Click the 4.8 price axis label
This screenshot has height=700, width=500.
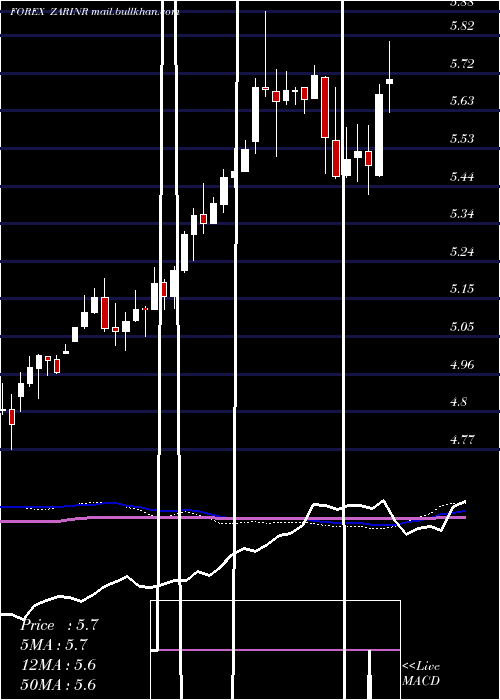point(458,402)
